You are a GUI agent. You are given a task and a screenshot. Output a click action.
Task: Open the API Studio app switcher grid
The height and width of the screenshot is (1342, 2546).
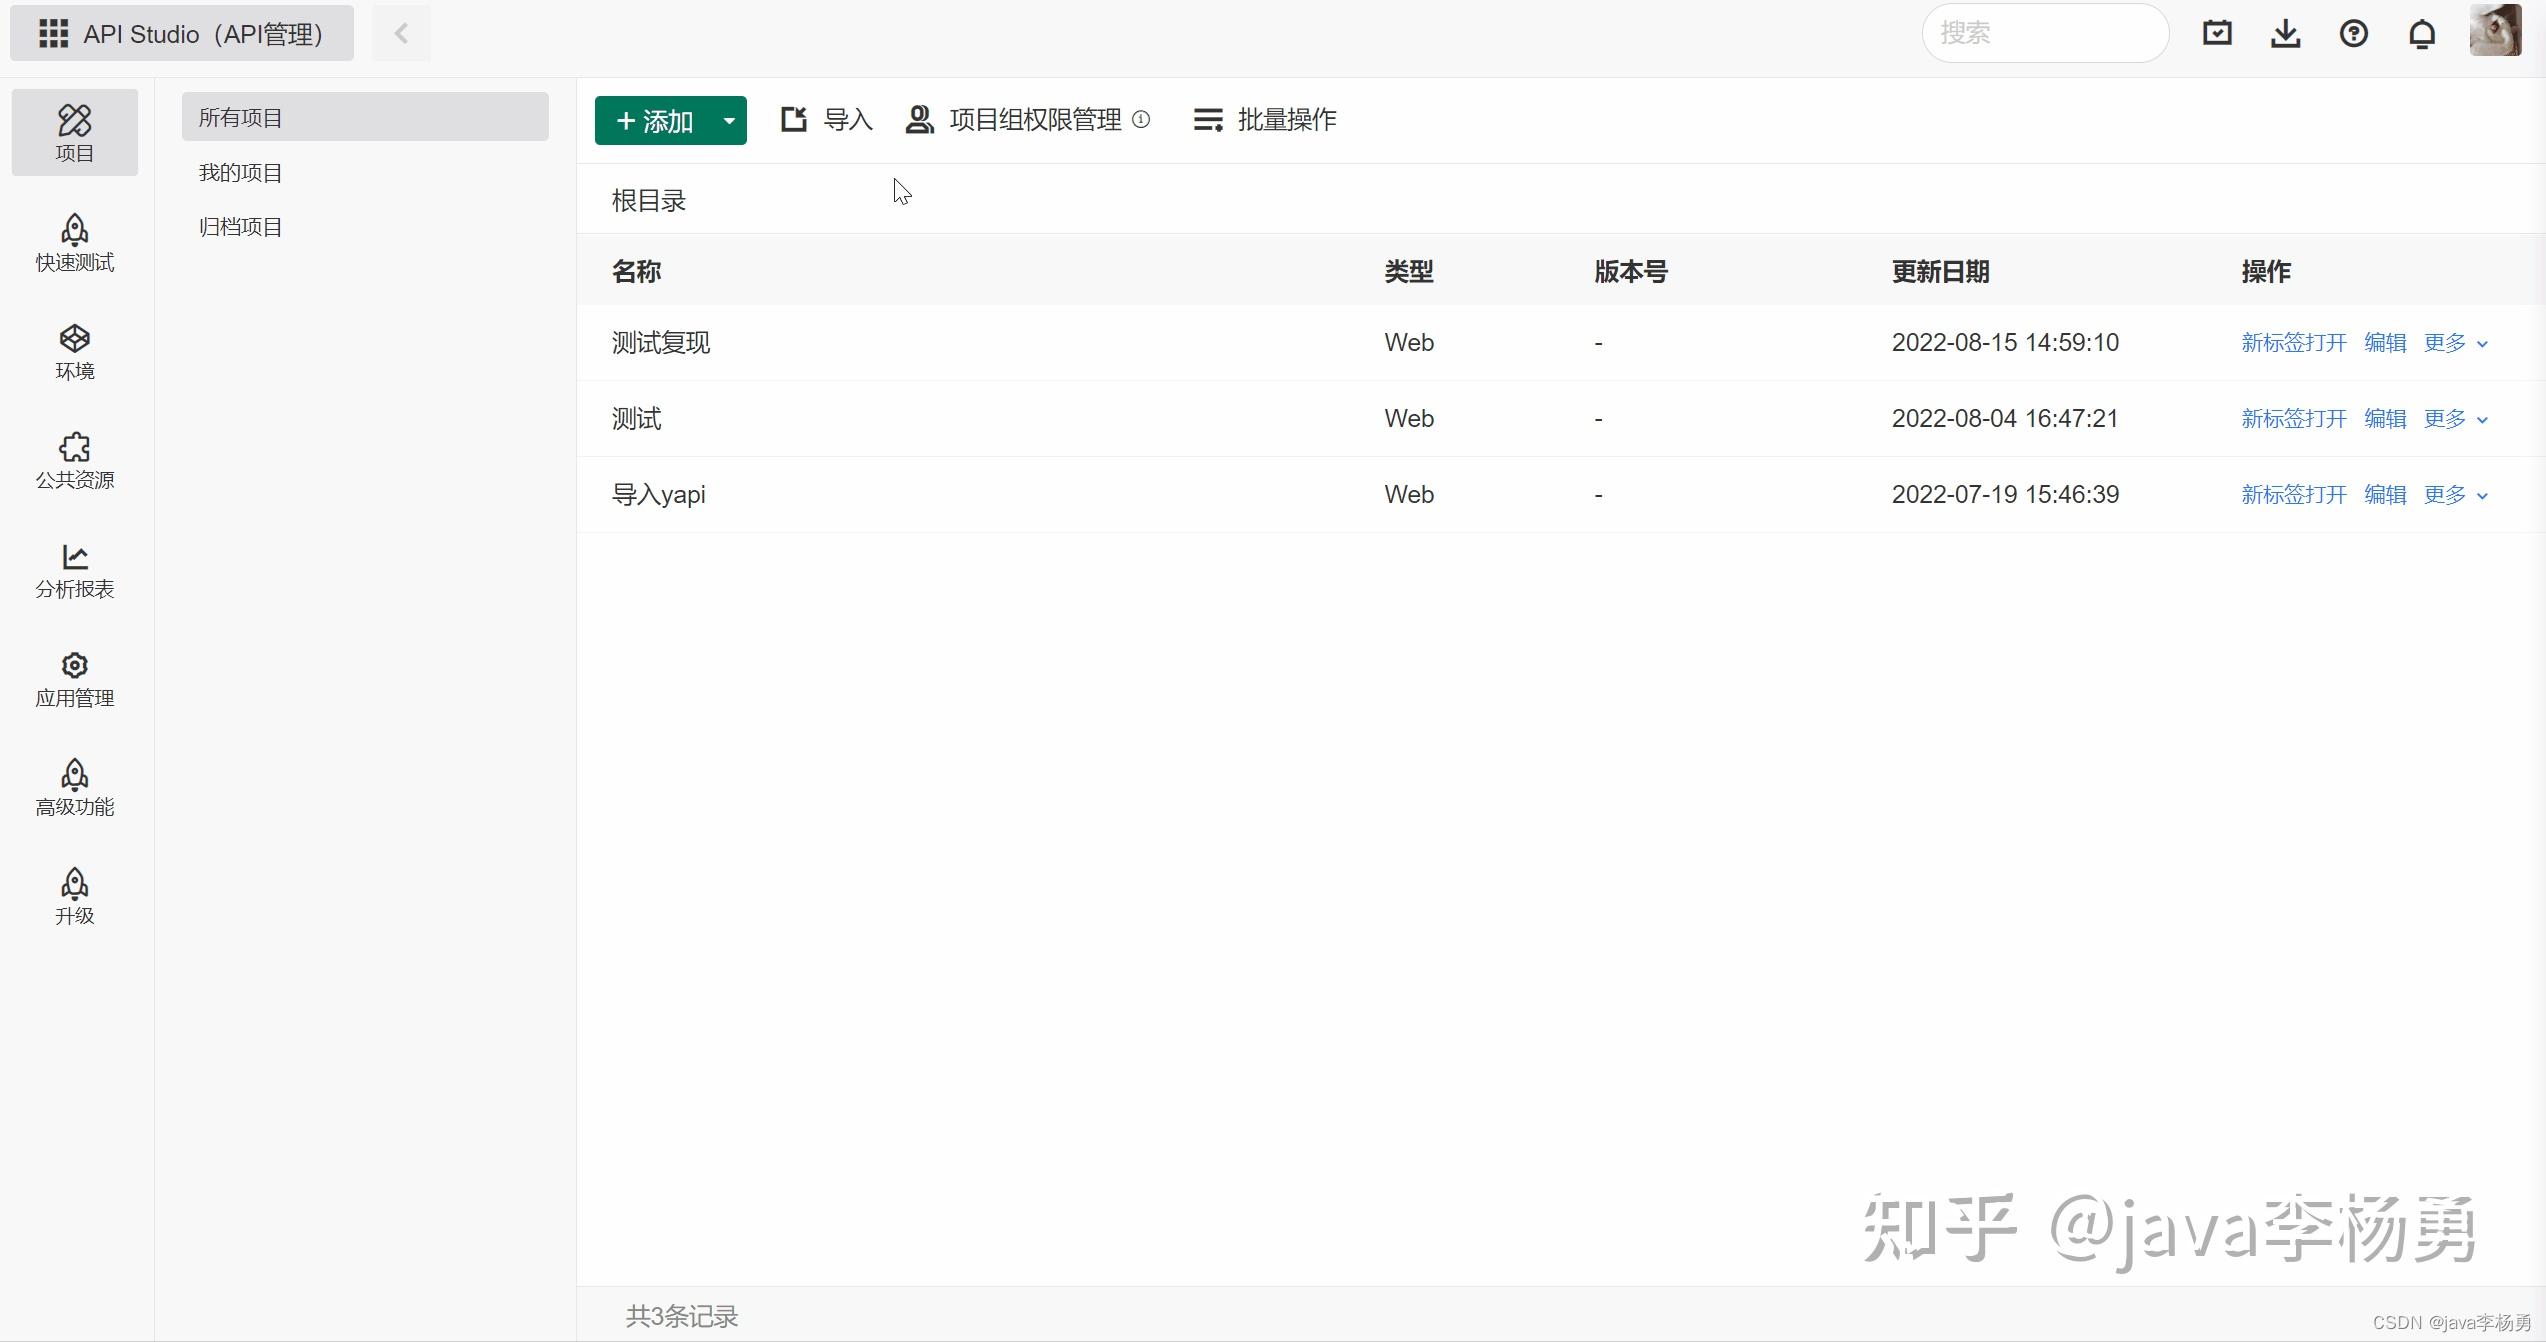tap(53, 34)
